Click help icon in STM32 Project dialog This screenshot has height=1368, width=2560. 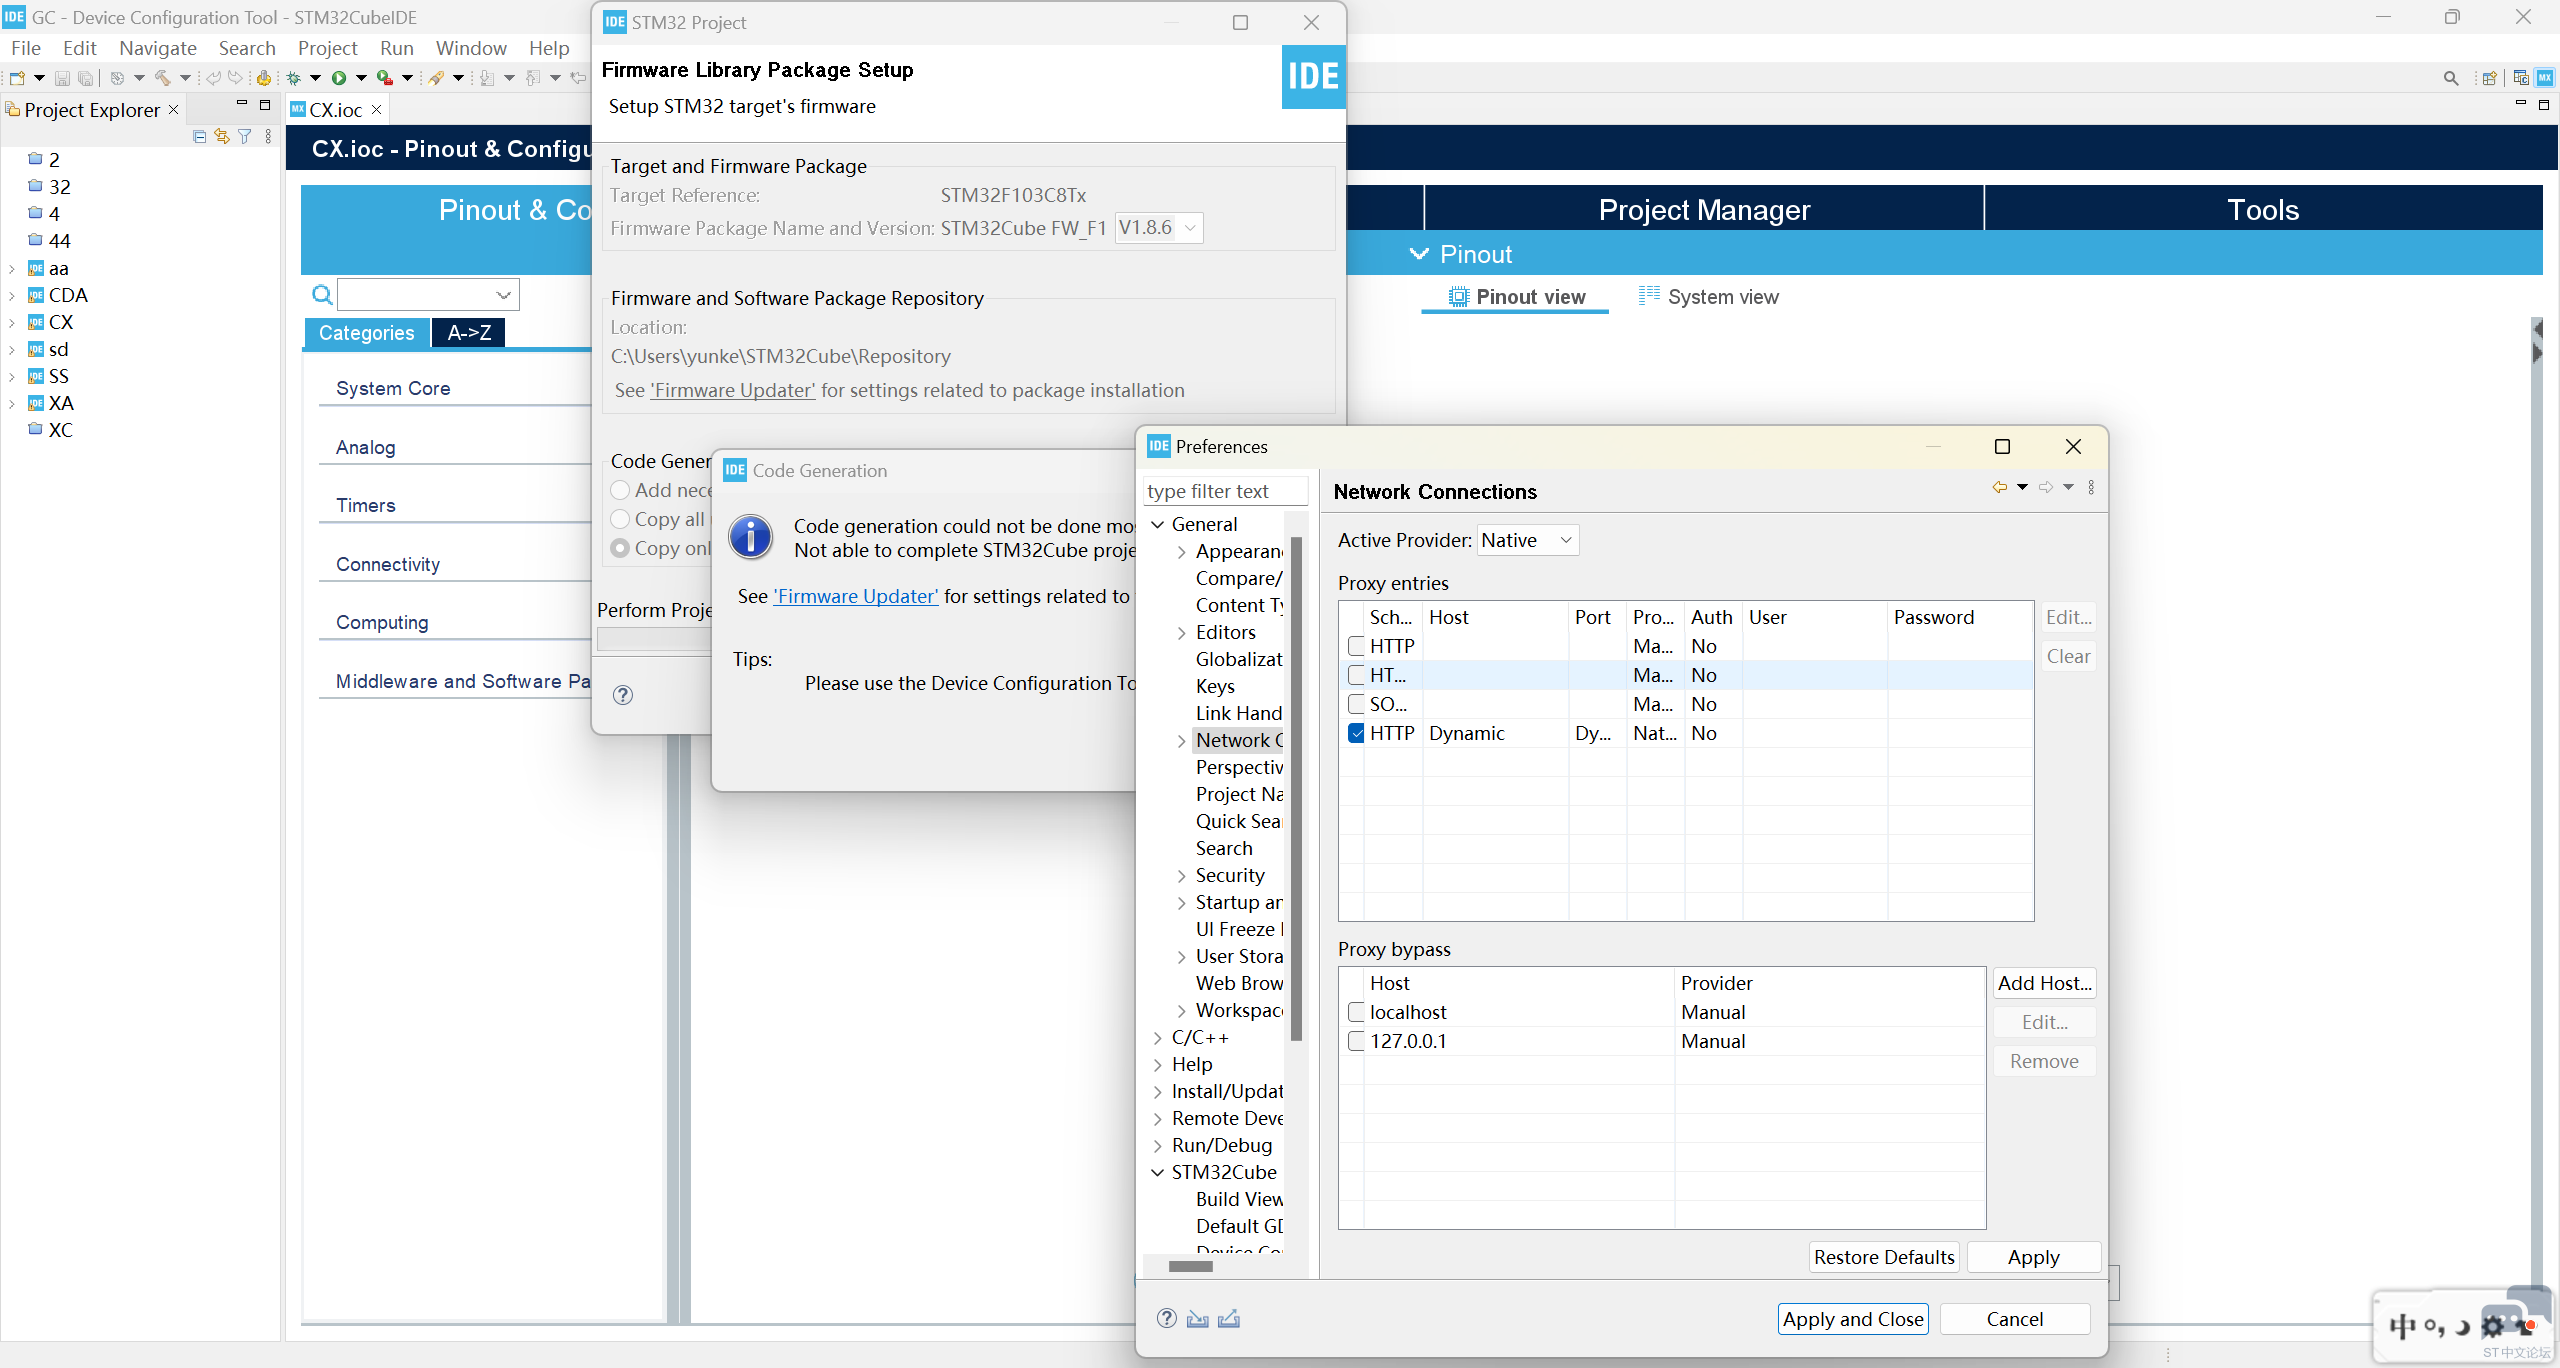pos(623,695)
